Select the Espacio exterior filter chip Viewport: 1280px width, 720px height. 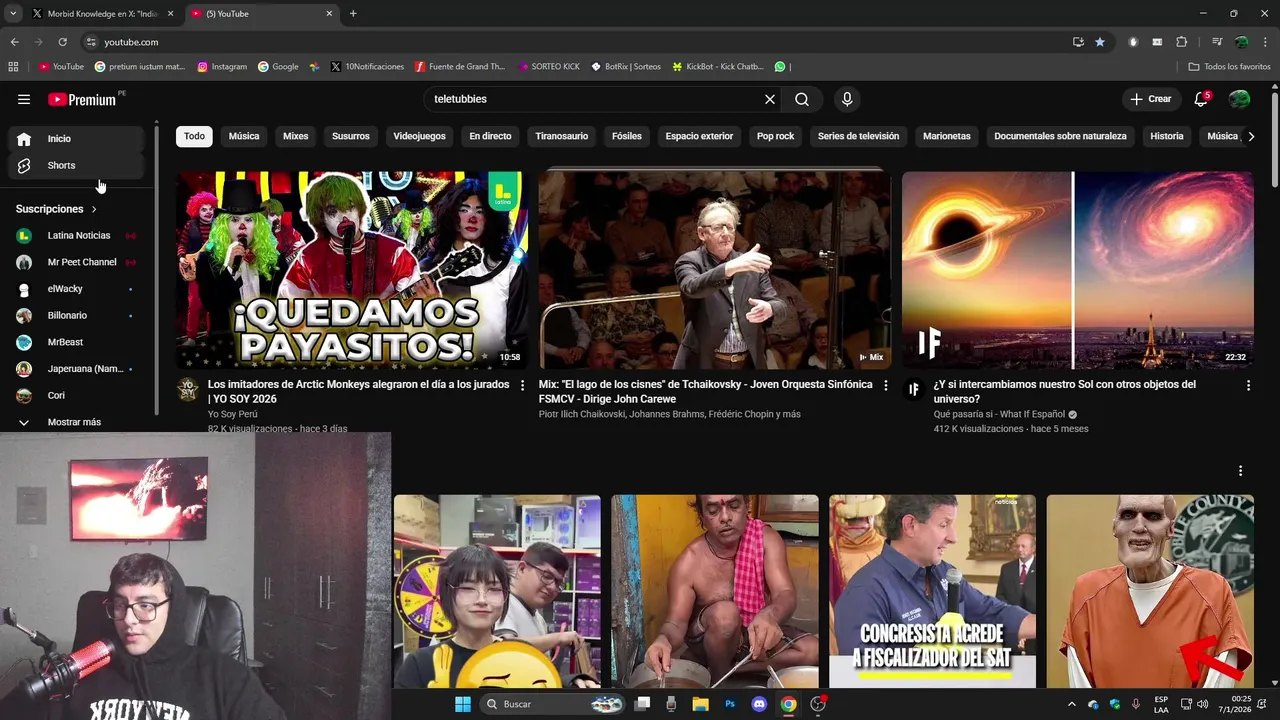pyautogui.click(x=699, y=136)
